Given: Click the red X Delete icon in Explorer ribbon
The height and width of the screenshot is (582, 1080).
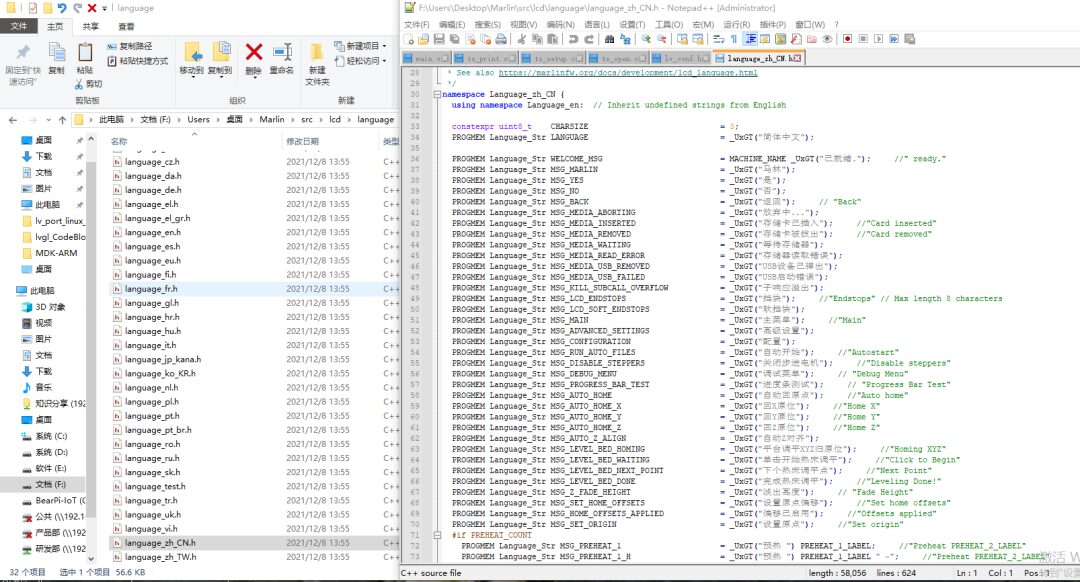Looking at the screenshot, I should click(254, 53).
